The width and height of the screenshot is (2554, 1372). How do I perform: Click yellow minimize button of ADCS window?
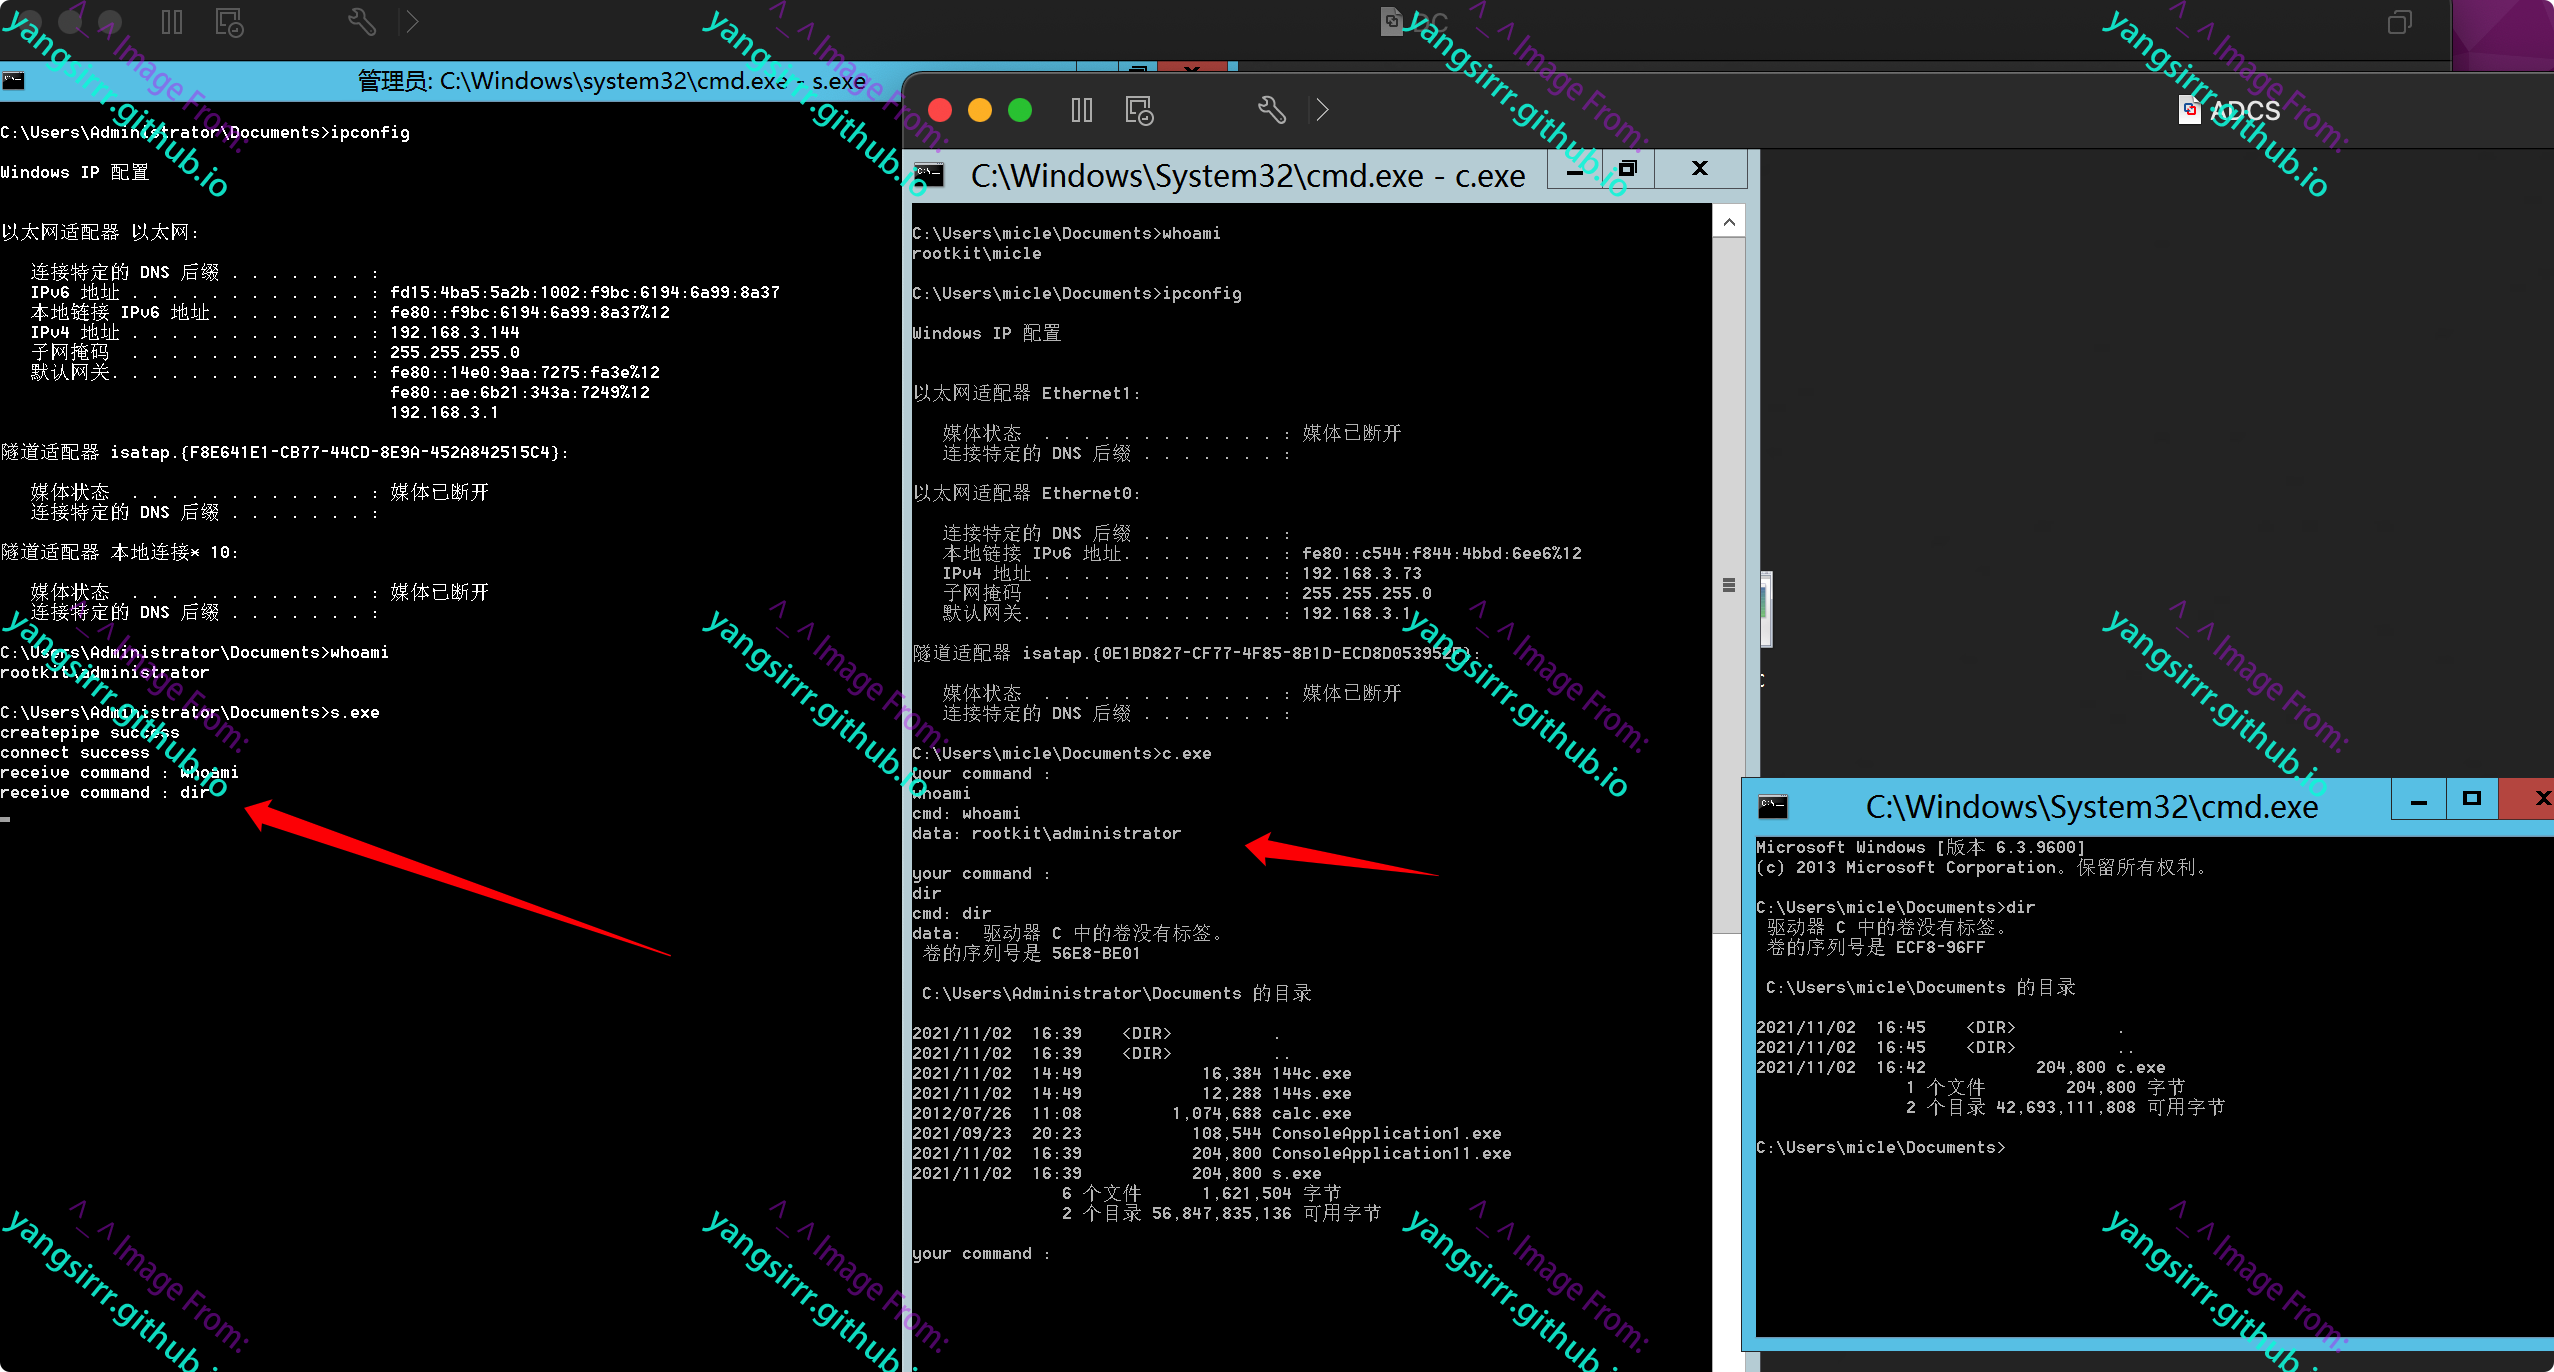(x=980, y=110)
